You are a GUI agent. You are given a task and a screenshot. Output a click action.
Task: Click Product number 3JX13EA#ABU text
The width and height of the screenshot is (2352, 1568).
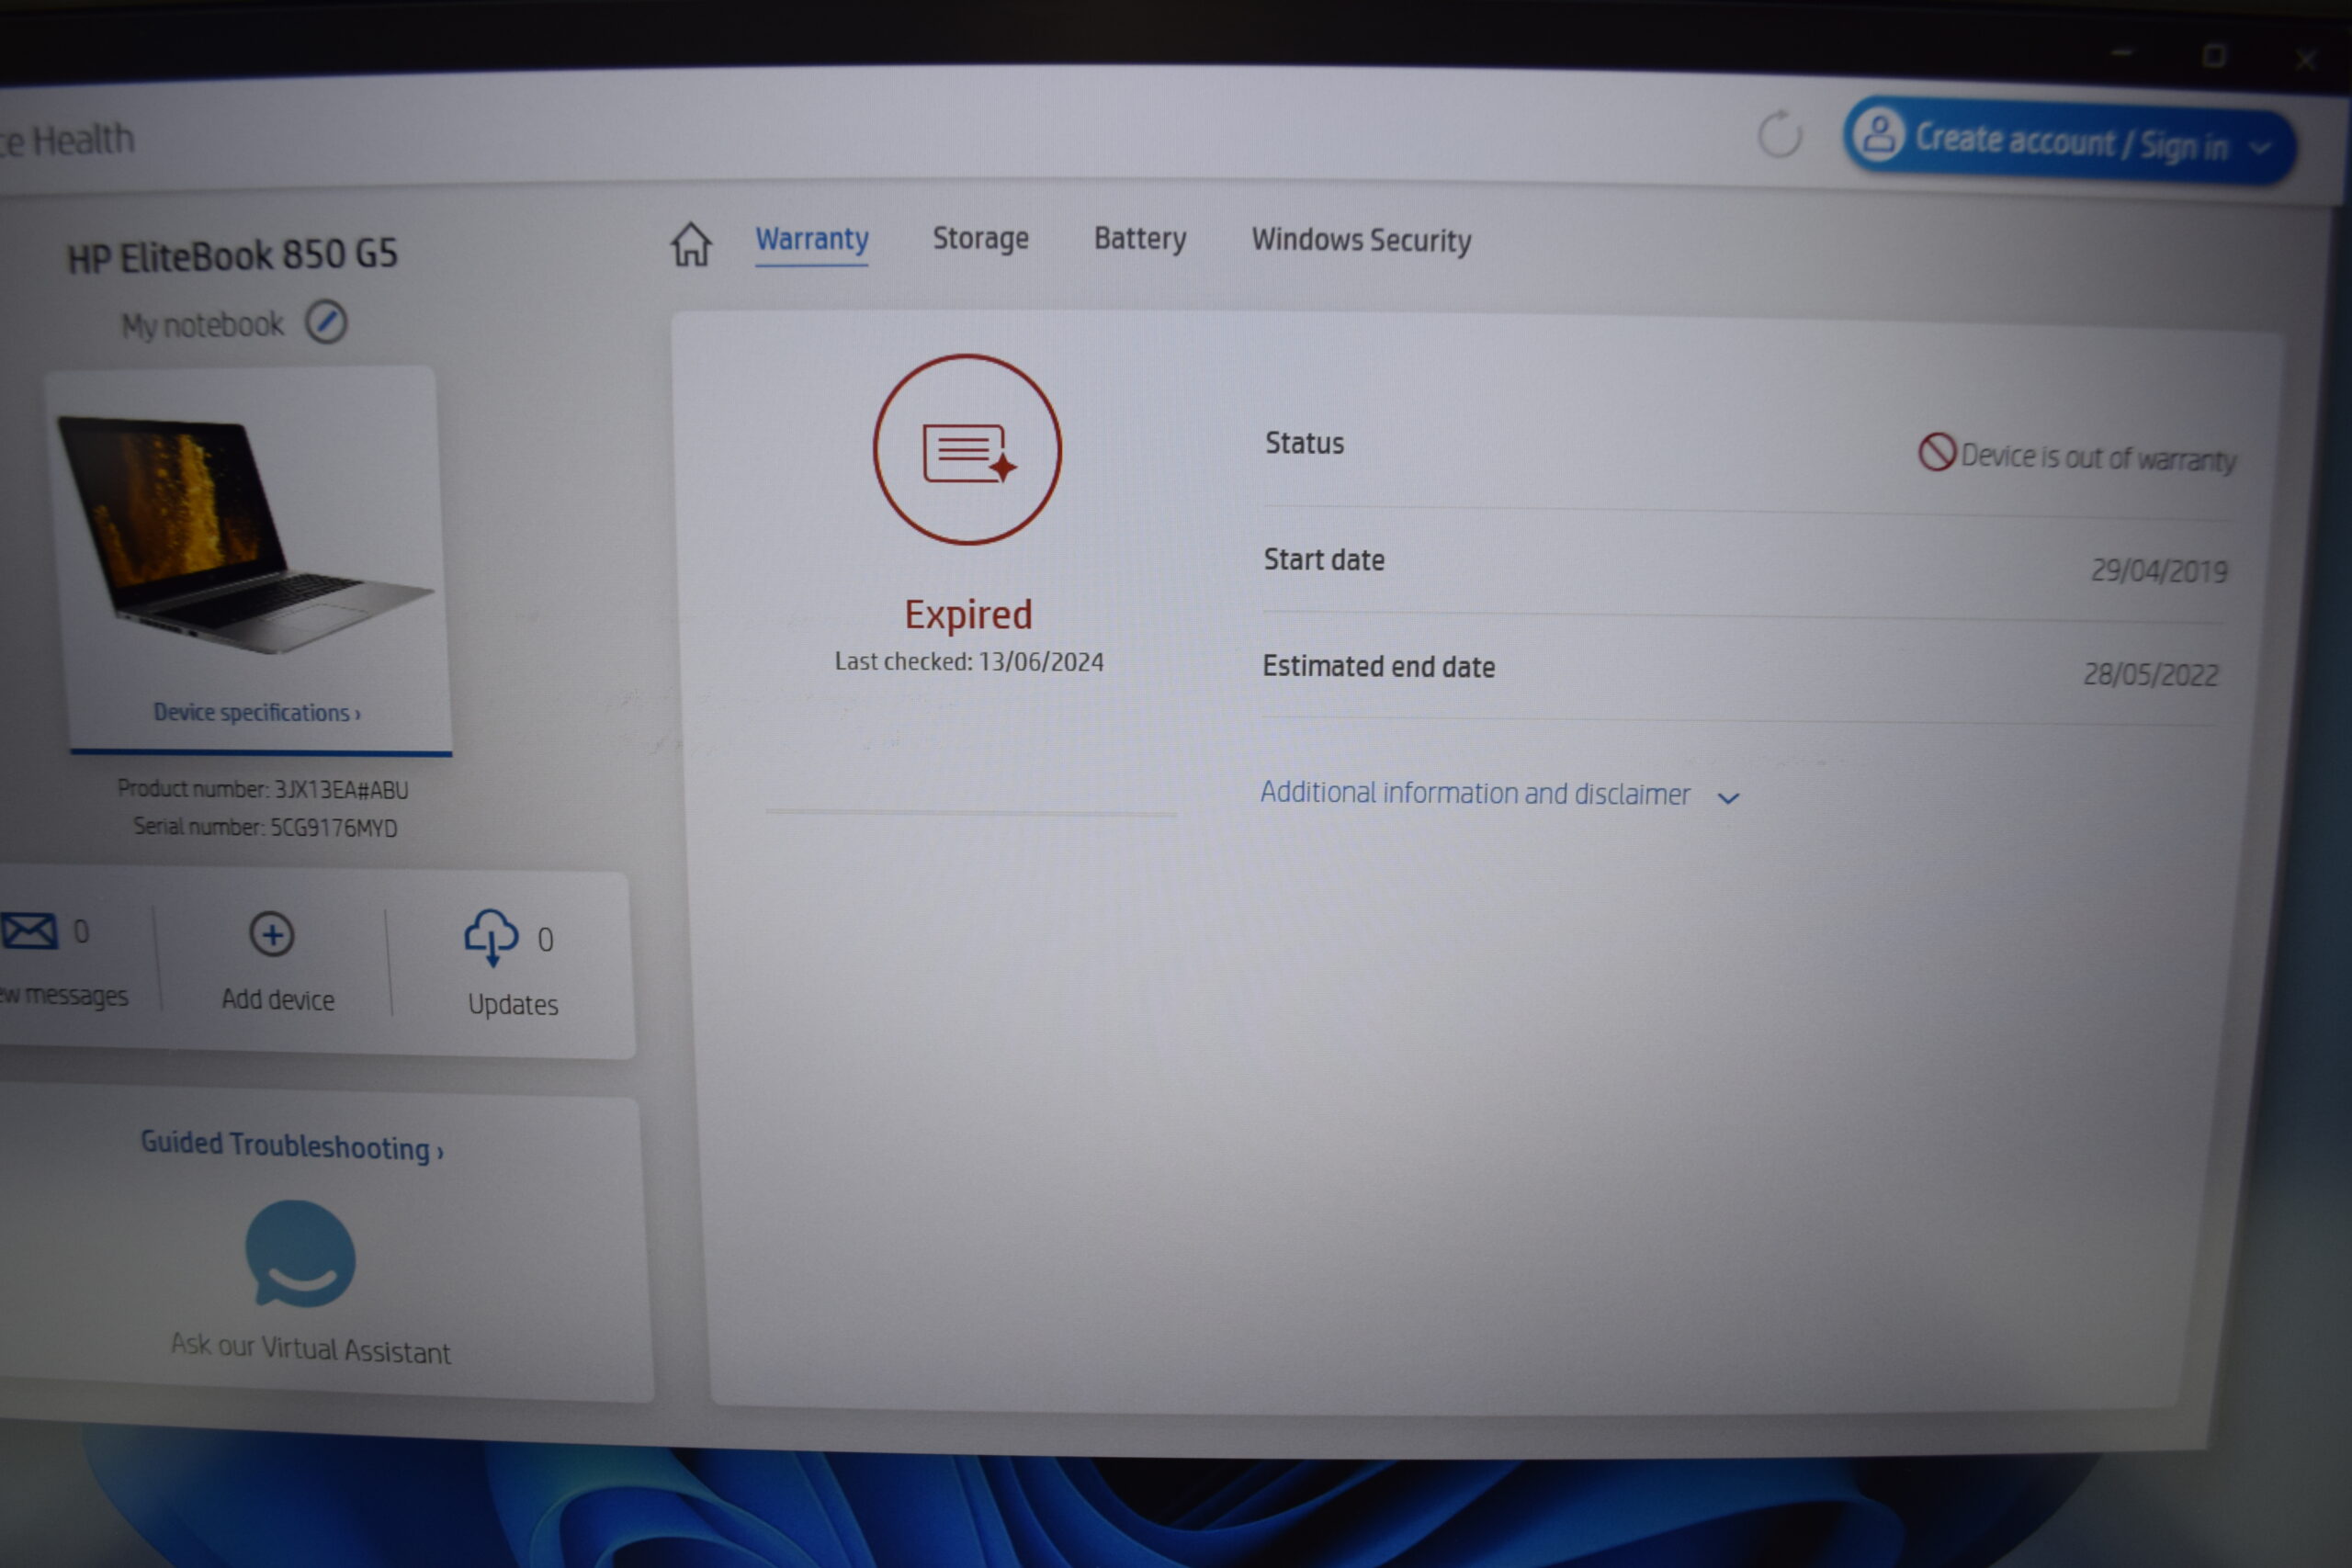(x=262, y=790)
